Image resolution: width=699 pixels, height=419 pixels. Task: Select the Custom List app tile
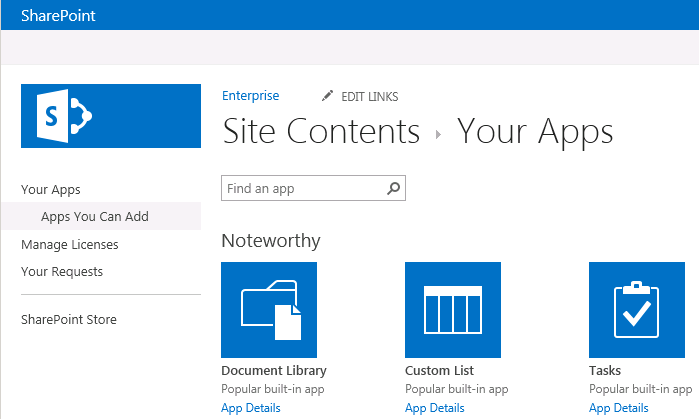[452, 310]
